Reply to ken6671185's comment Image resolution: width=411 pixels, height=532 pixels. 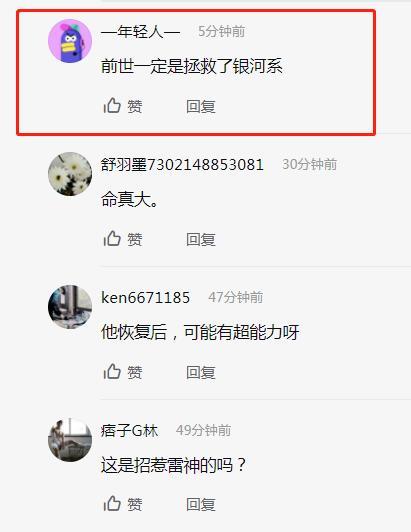tap(201, 373)
